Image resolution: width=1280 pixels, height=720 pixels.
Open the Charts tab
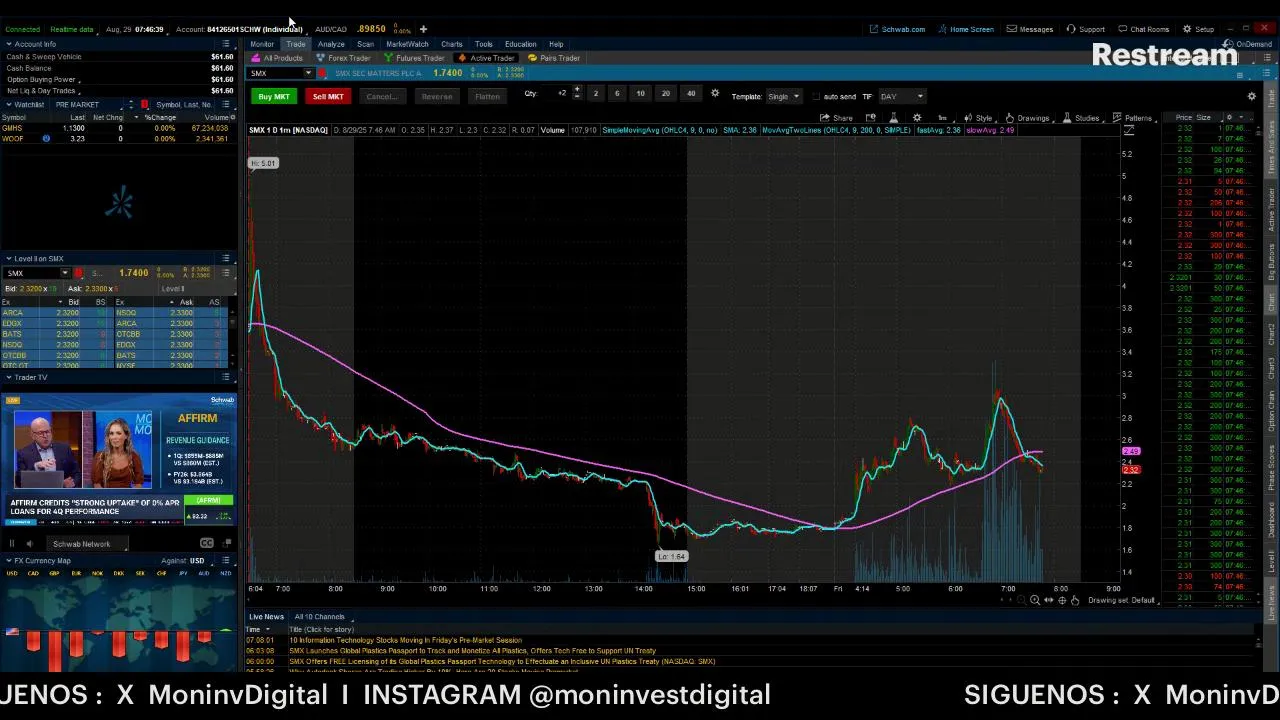point(452,44)
